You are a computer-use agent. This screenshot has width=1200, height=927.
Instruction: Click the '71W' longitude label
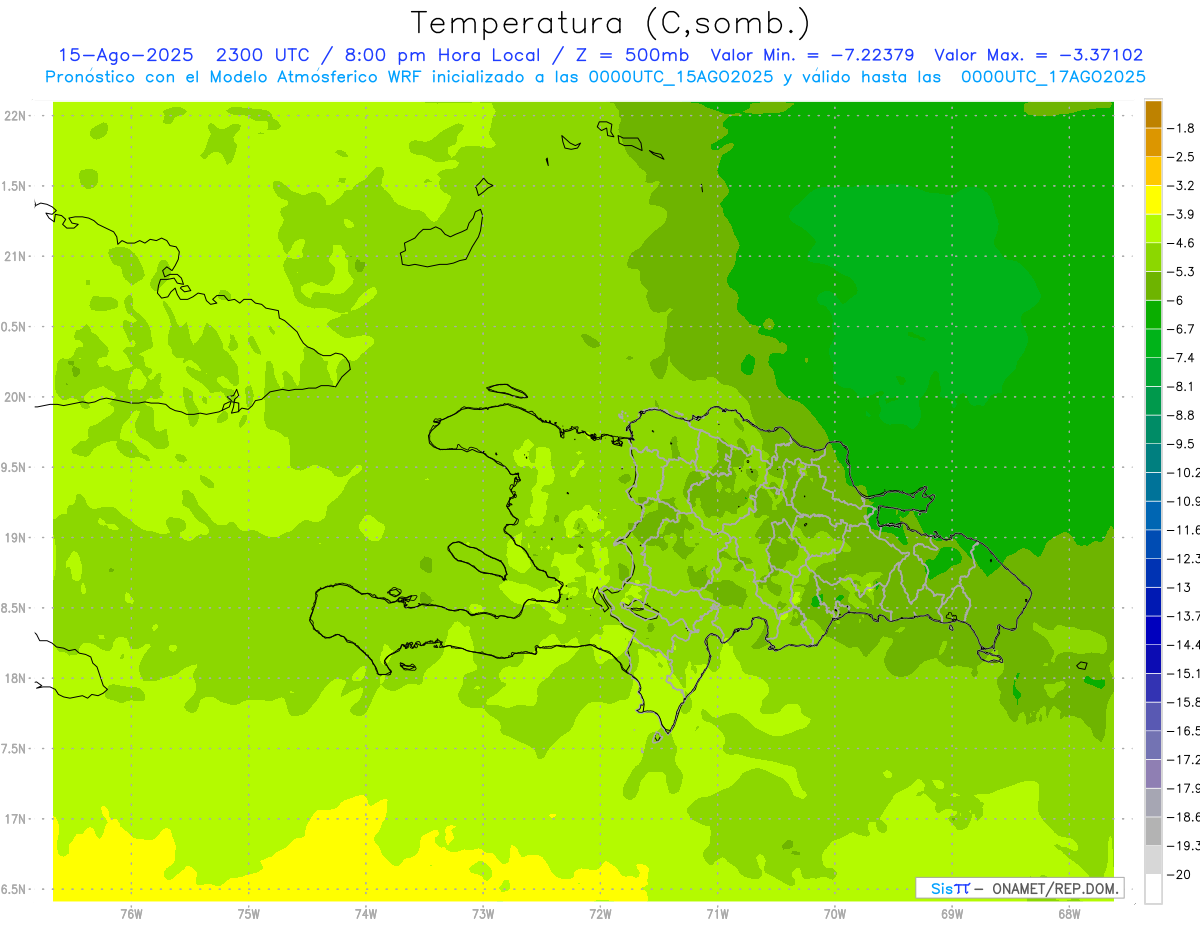coord(717,914)
